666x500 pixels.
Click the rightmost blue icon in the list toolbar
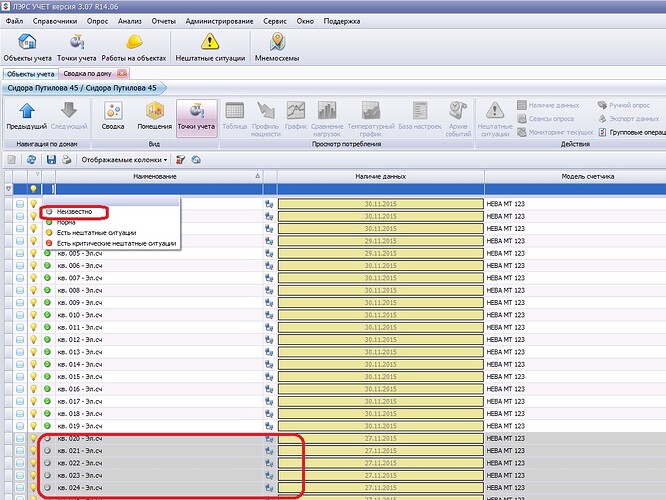[x=196, y=160]
